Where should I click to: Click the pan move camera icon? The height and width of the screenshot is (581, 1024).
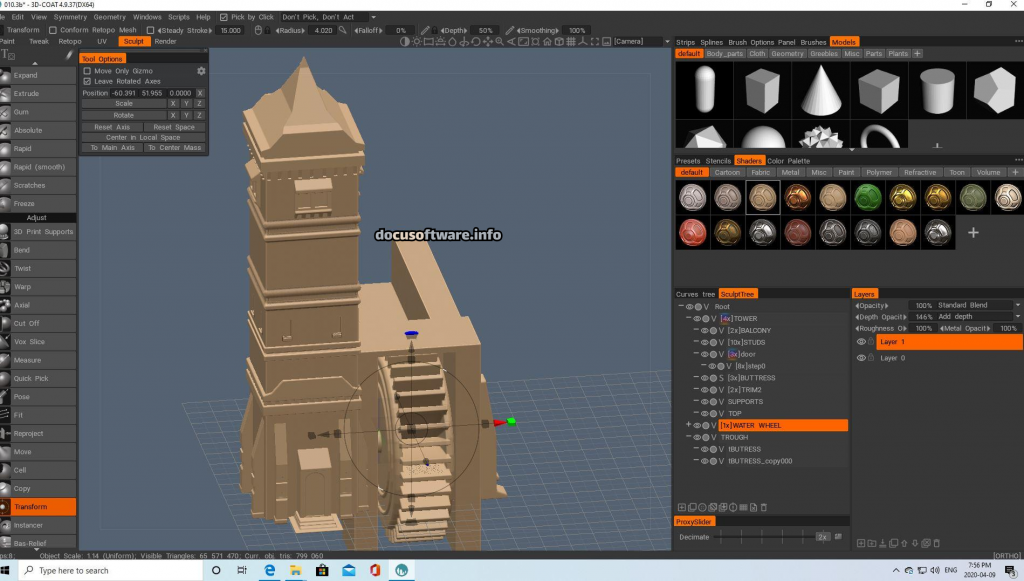click(x=488, y=41)
